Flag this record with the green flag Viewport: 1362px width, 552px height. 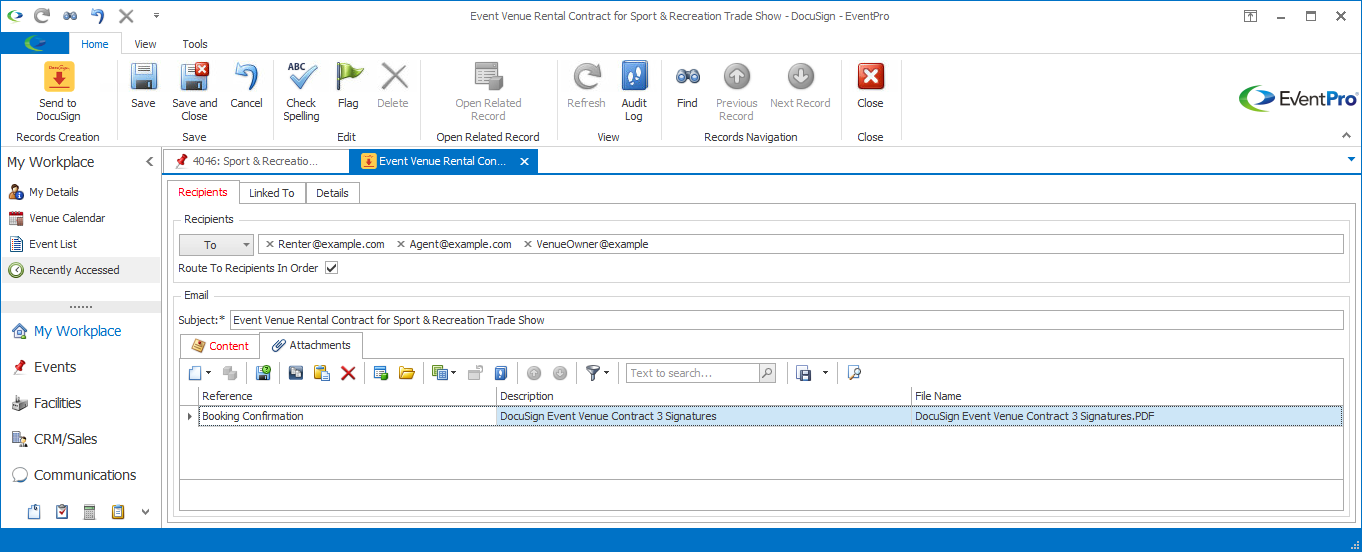[x=348, y=86]
